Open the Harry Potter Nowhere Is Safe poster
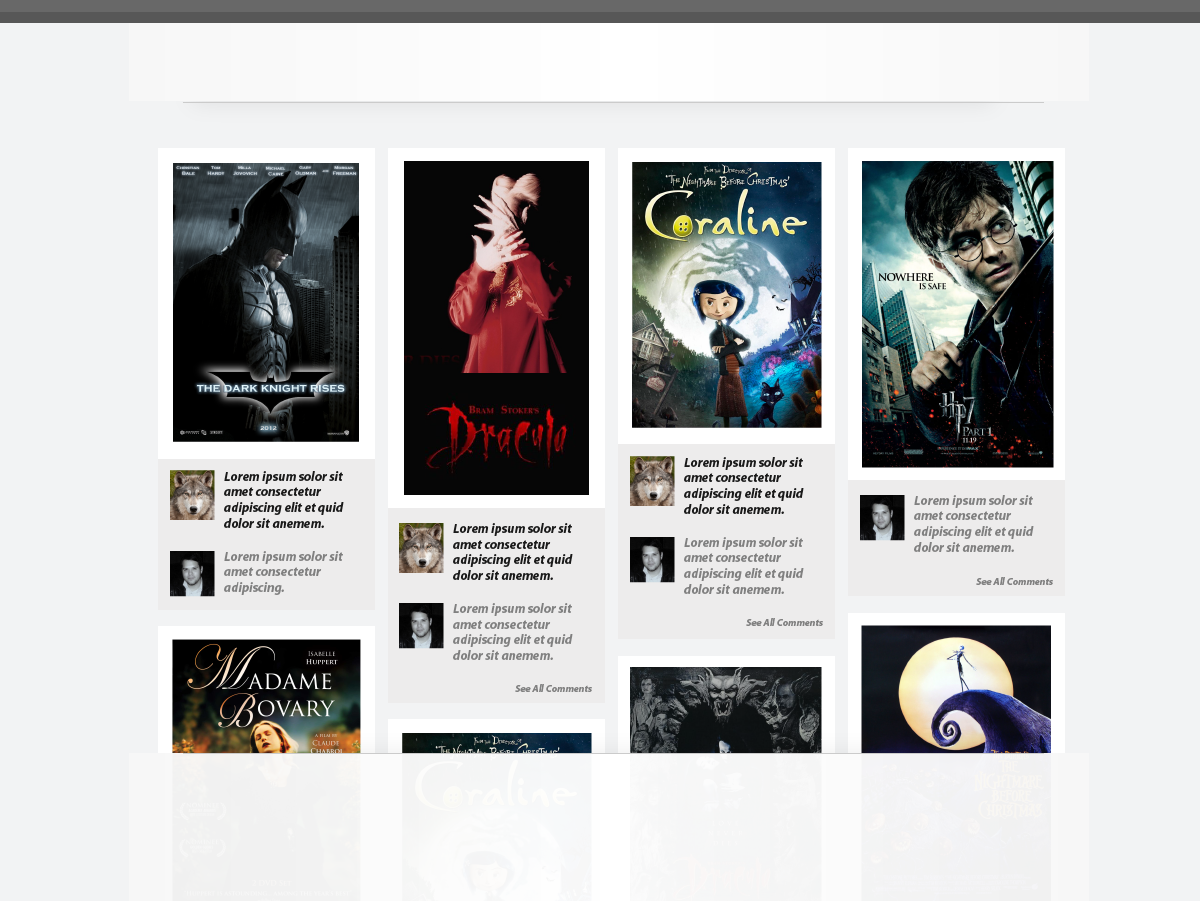The image size is (1200, 901). click(957, 314)
